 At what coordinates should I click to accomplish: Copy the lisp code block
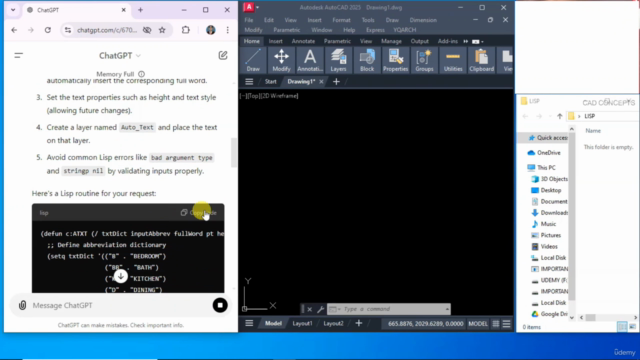click(199, 213)
